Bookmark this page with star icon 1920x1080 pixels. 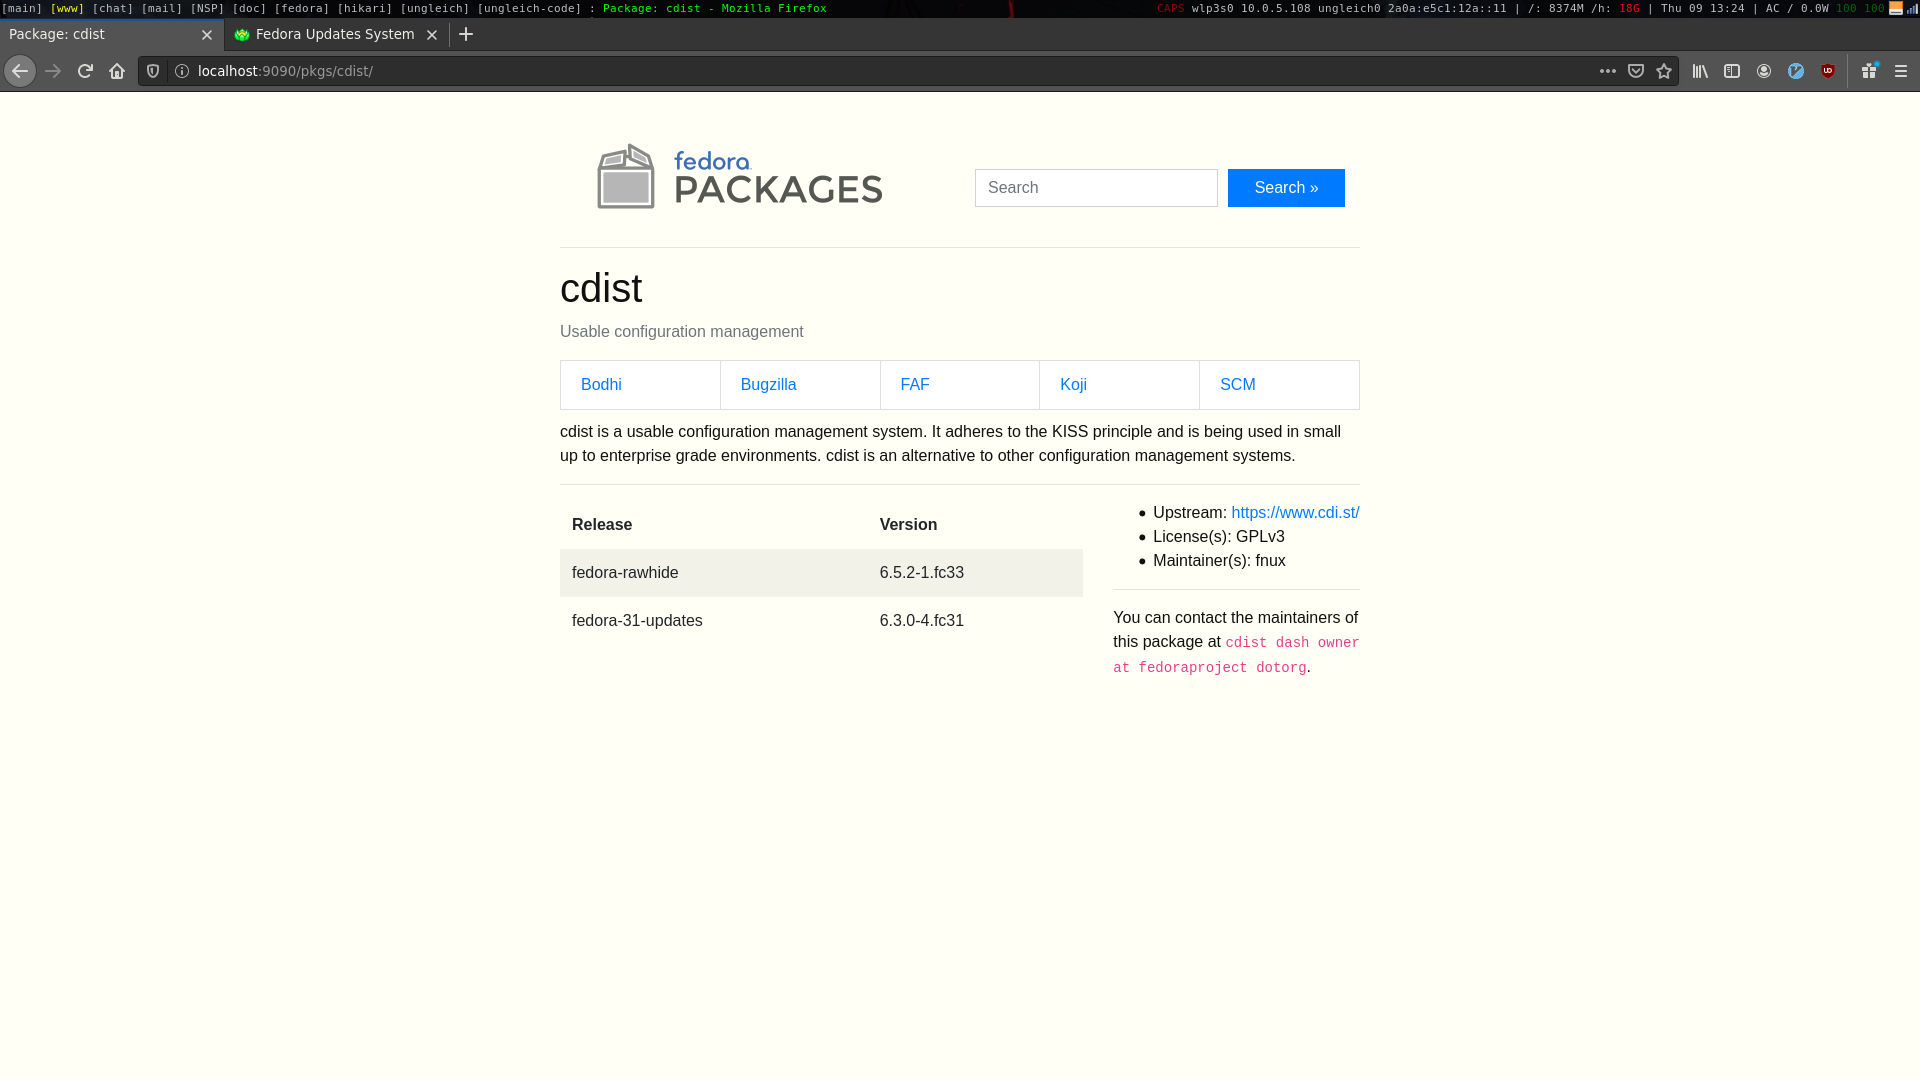(x=1664, y=71)
